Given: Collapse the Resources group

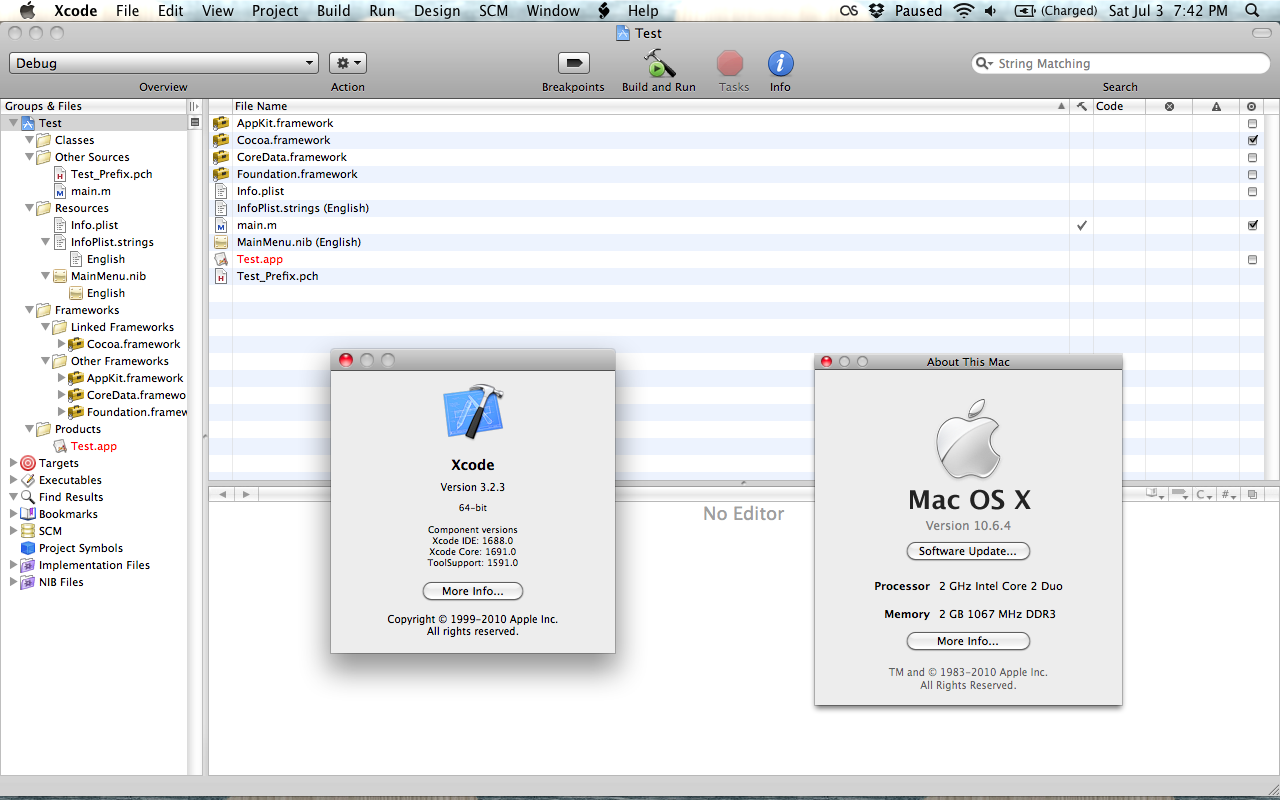Looking at the screenshot, I should pos(29,208).
